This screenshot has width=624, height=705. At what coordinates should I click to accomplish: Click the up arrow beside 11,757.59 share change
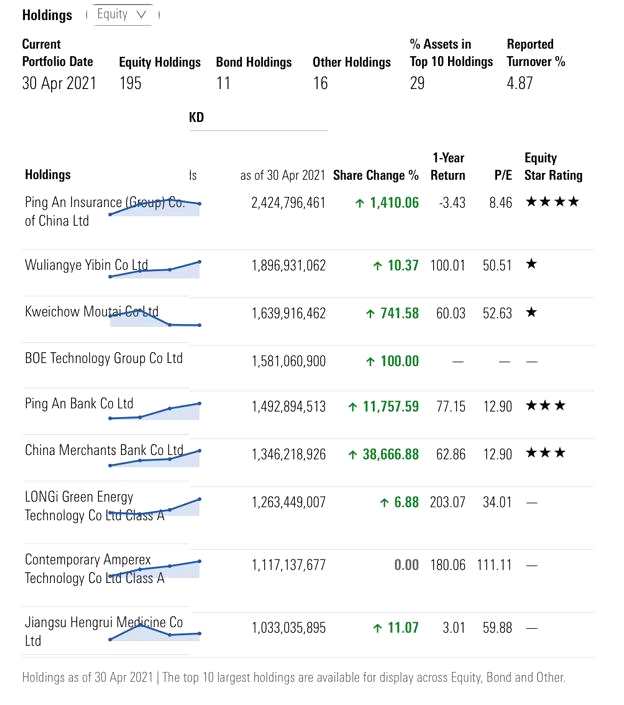[x=353, y=407]
